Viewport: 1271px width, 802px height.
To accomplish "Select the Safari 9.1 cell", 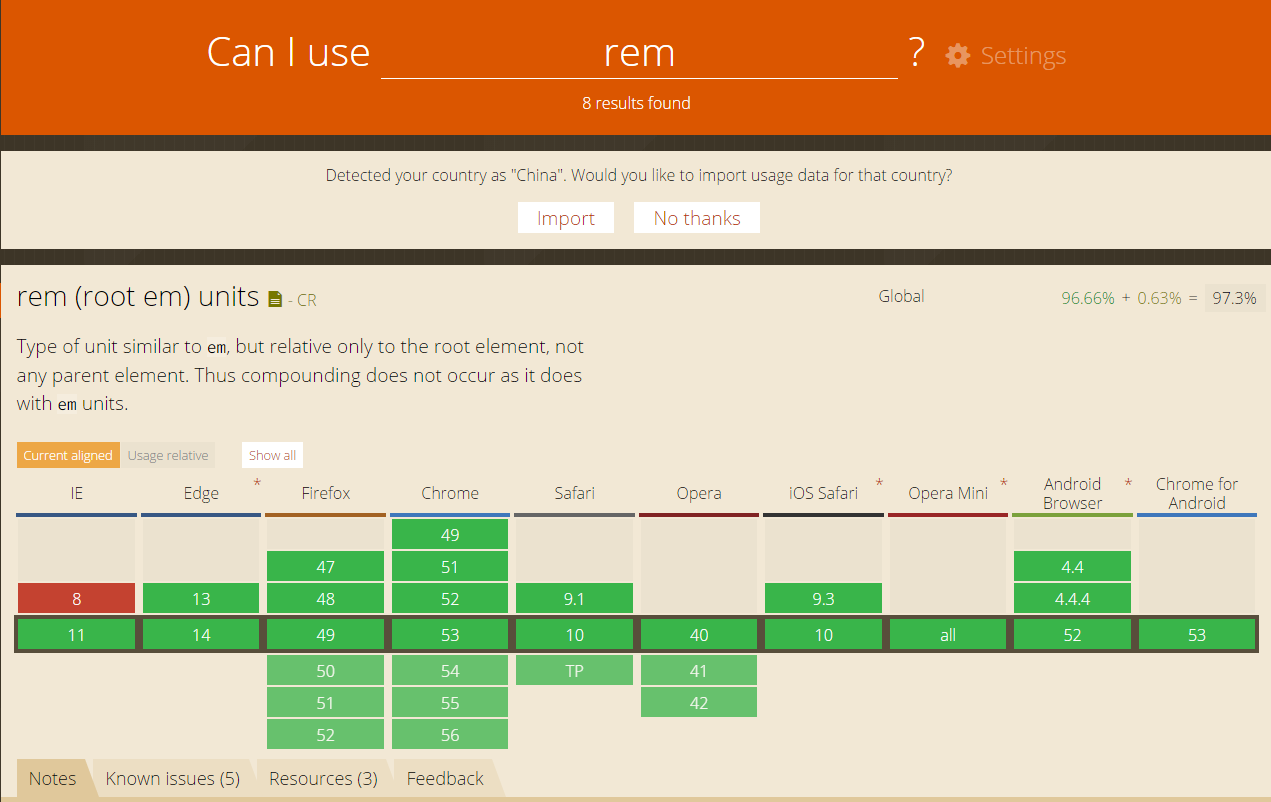I will pos(574,599).
